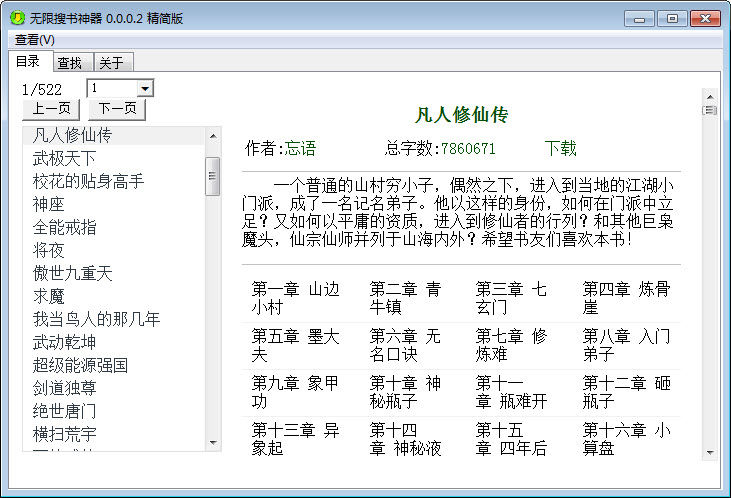Viewport: 731px width, 498px height.
Task: Click the 下载 download link
Action: click(x=560, y=148)
